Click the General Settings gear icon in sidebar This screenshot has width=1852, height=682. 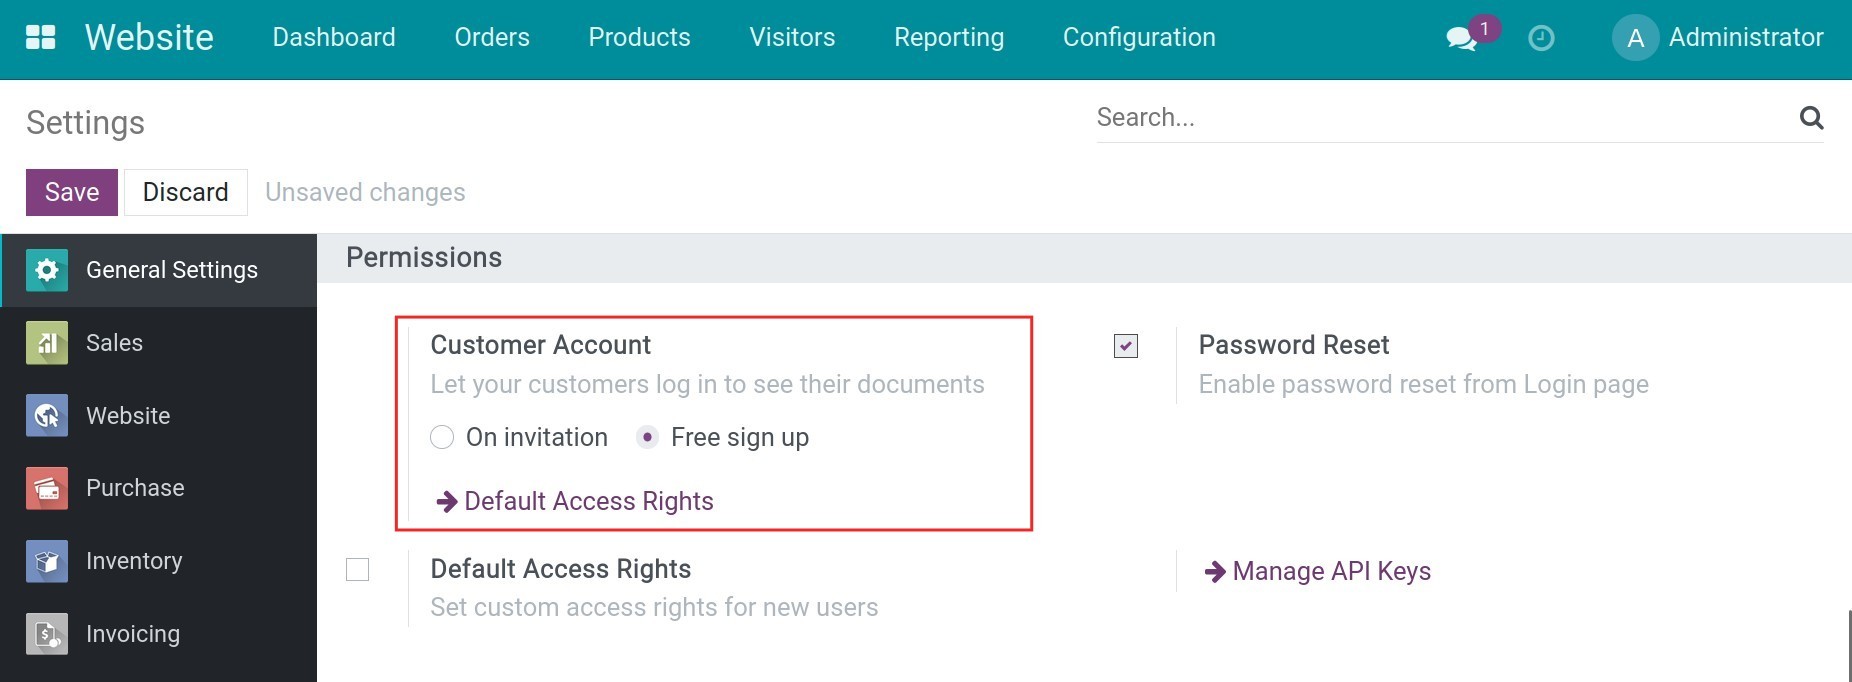click(x=46, y=269)
